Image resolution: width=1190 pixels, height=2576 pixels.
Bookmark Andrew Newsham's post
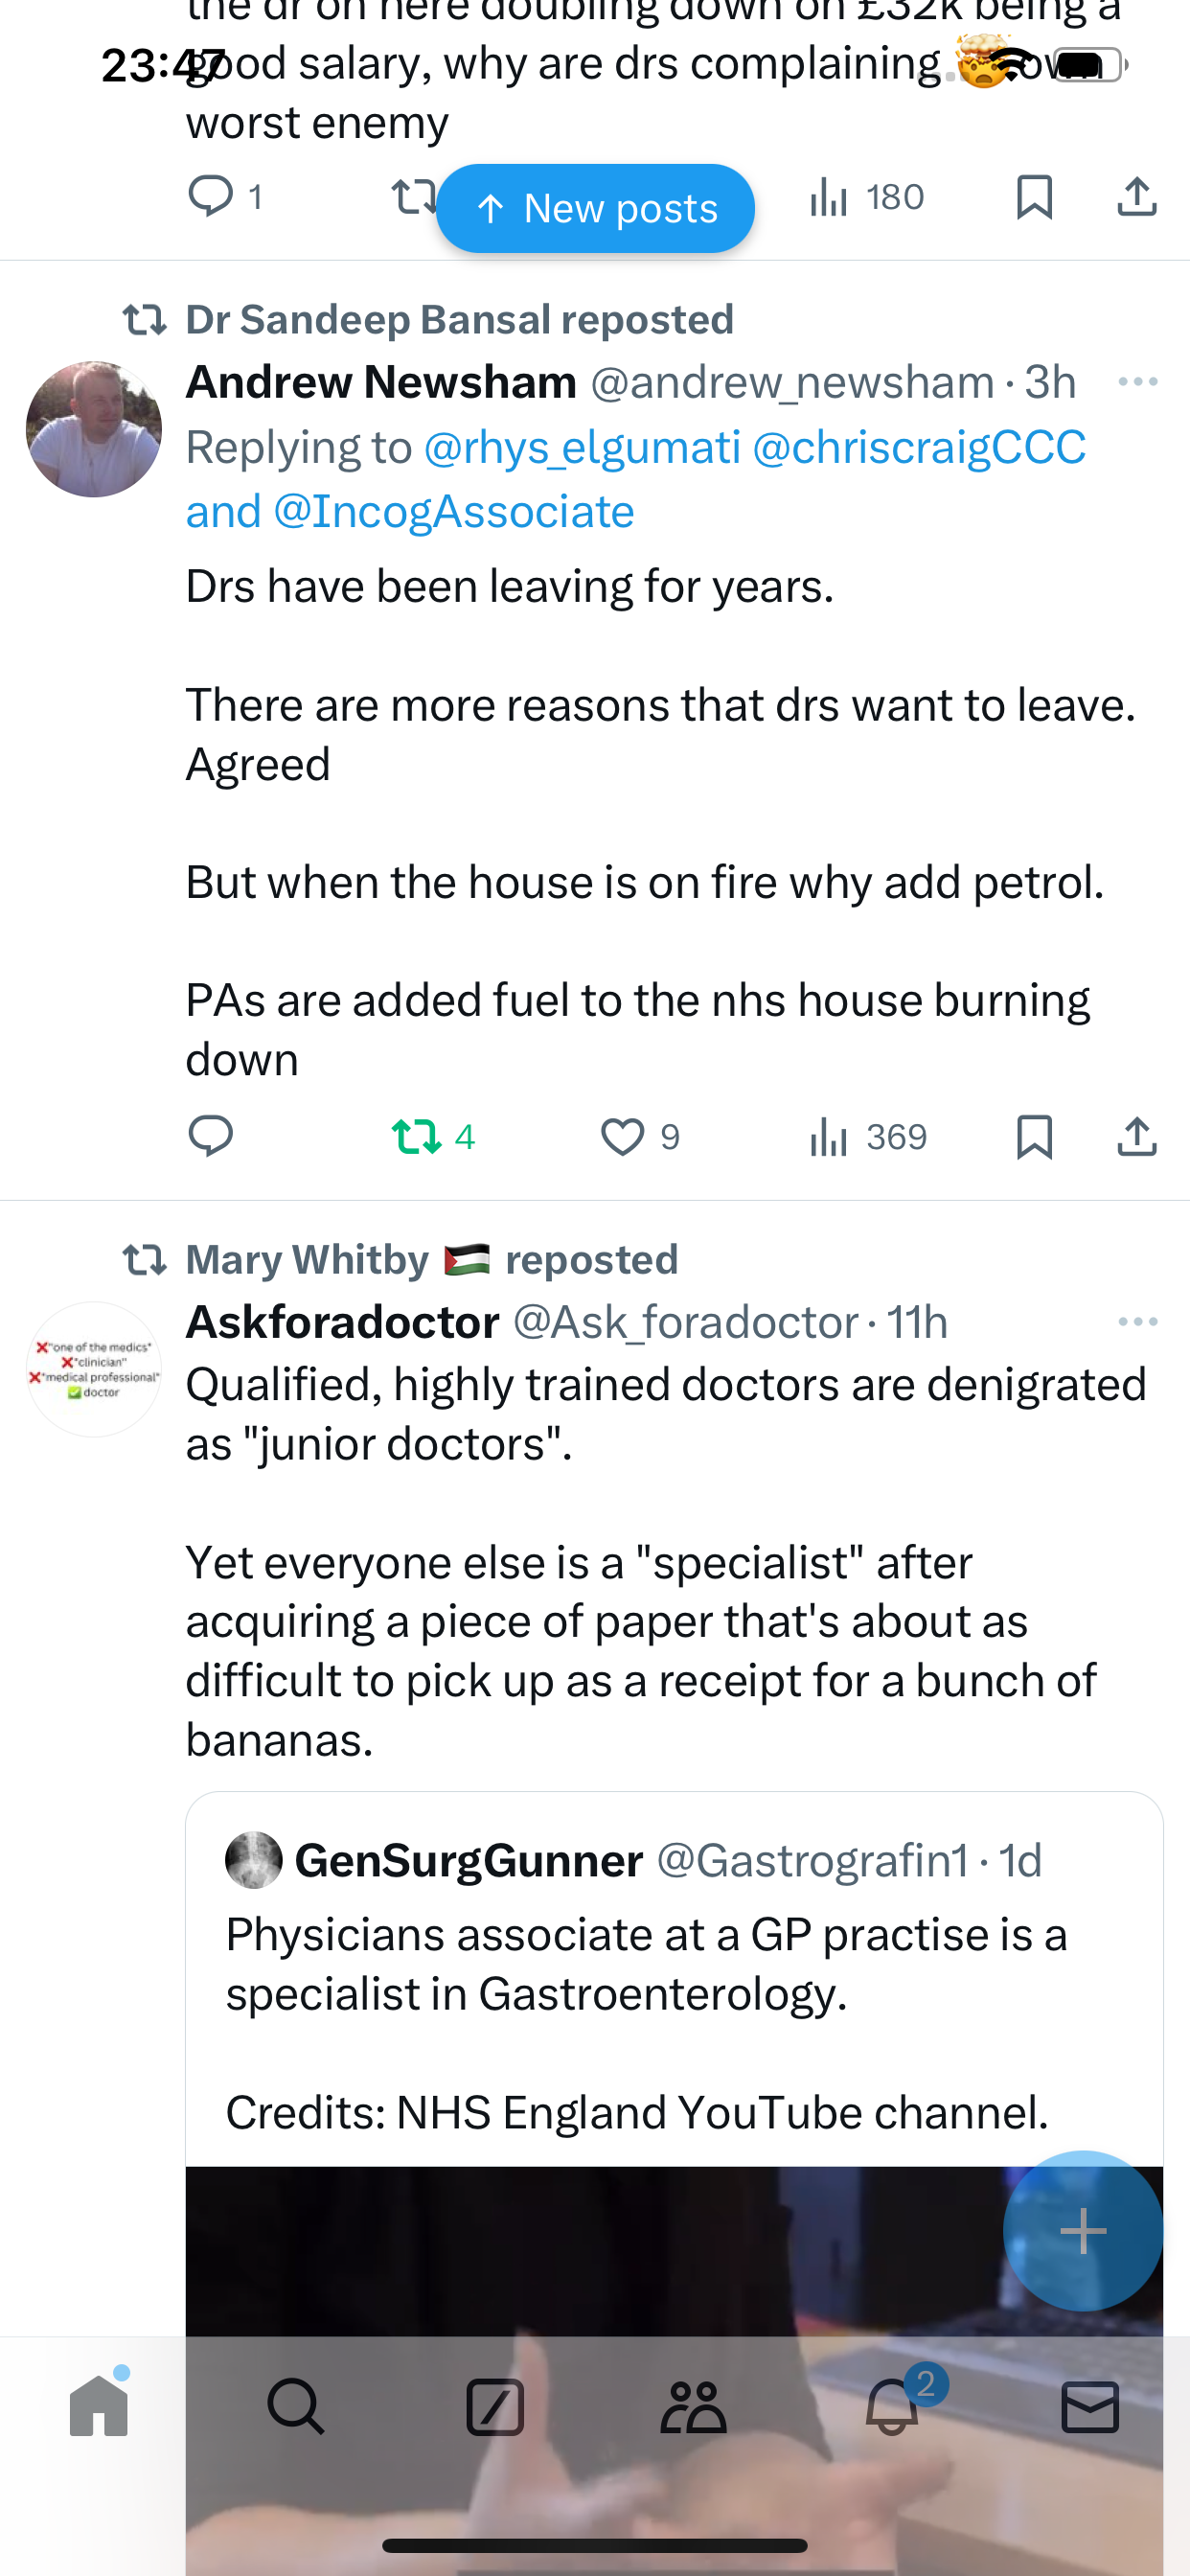(x=1034, y=1137)
